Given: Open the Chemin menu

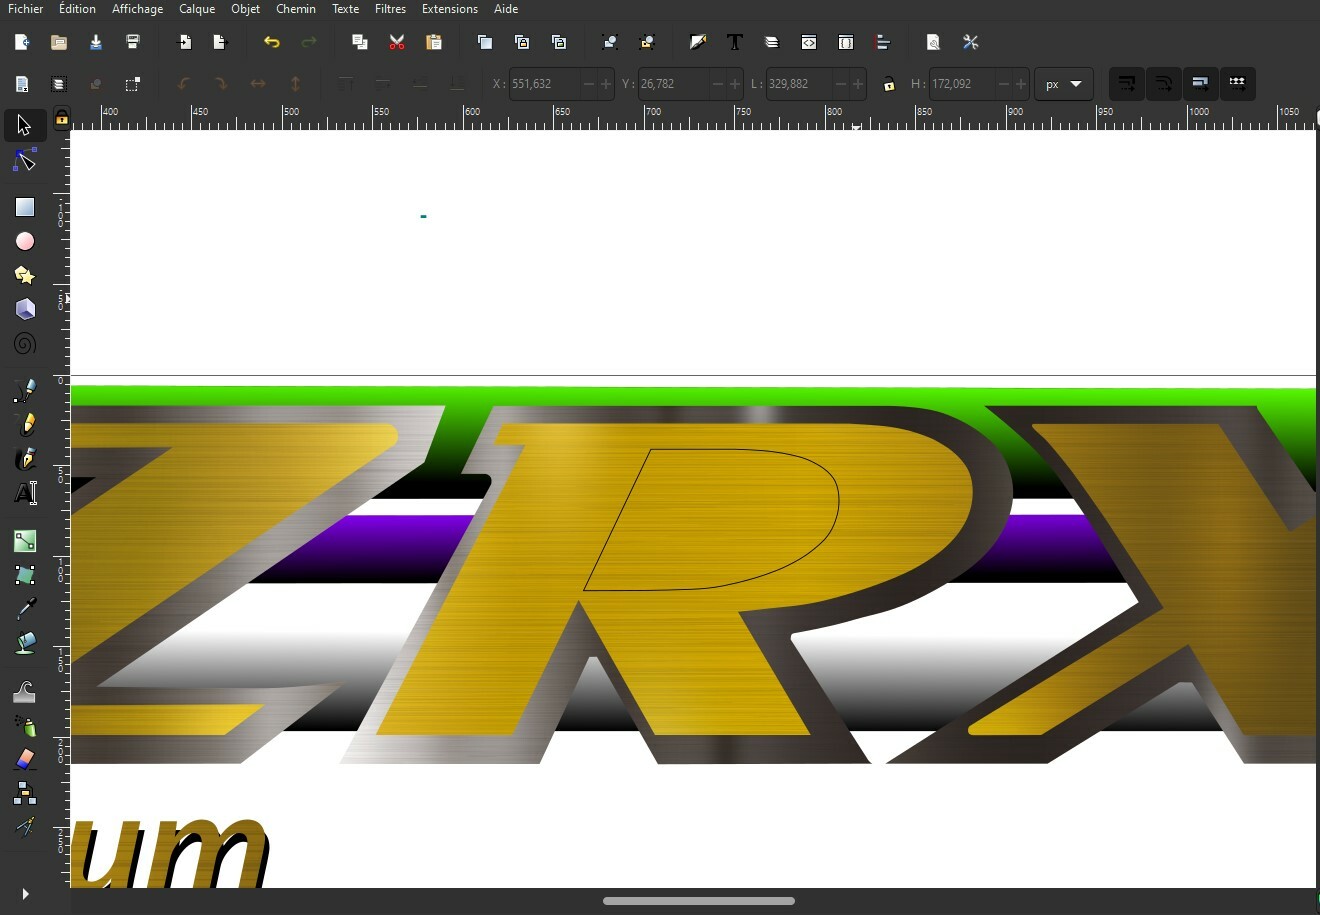Looking at the screenshot, I should pyautogui.click(x=295, y=9).
